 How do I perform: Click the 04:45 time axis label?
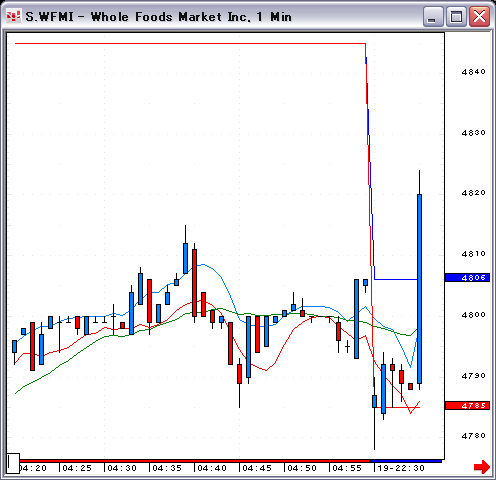pos(257,468)
